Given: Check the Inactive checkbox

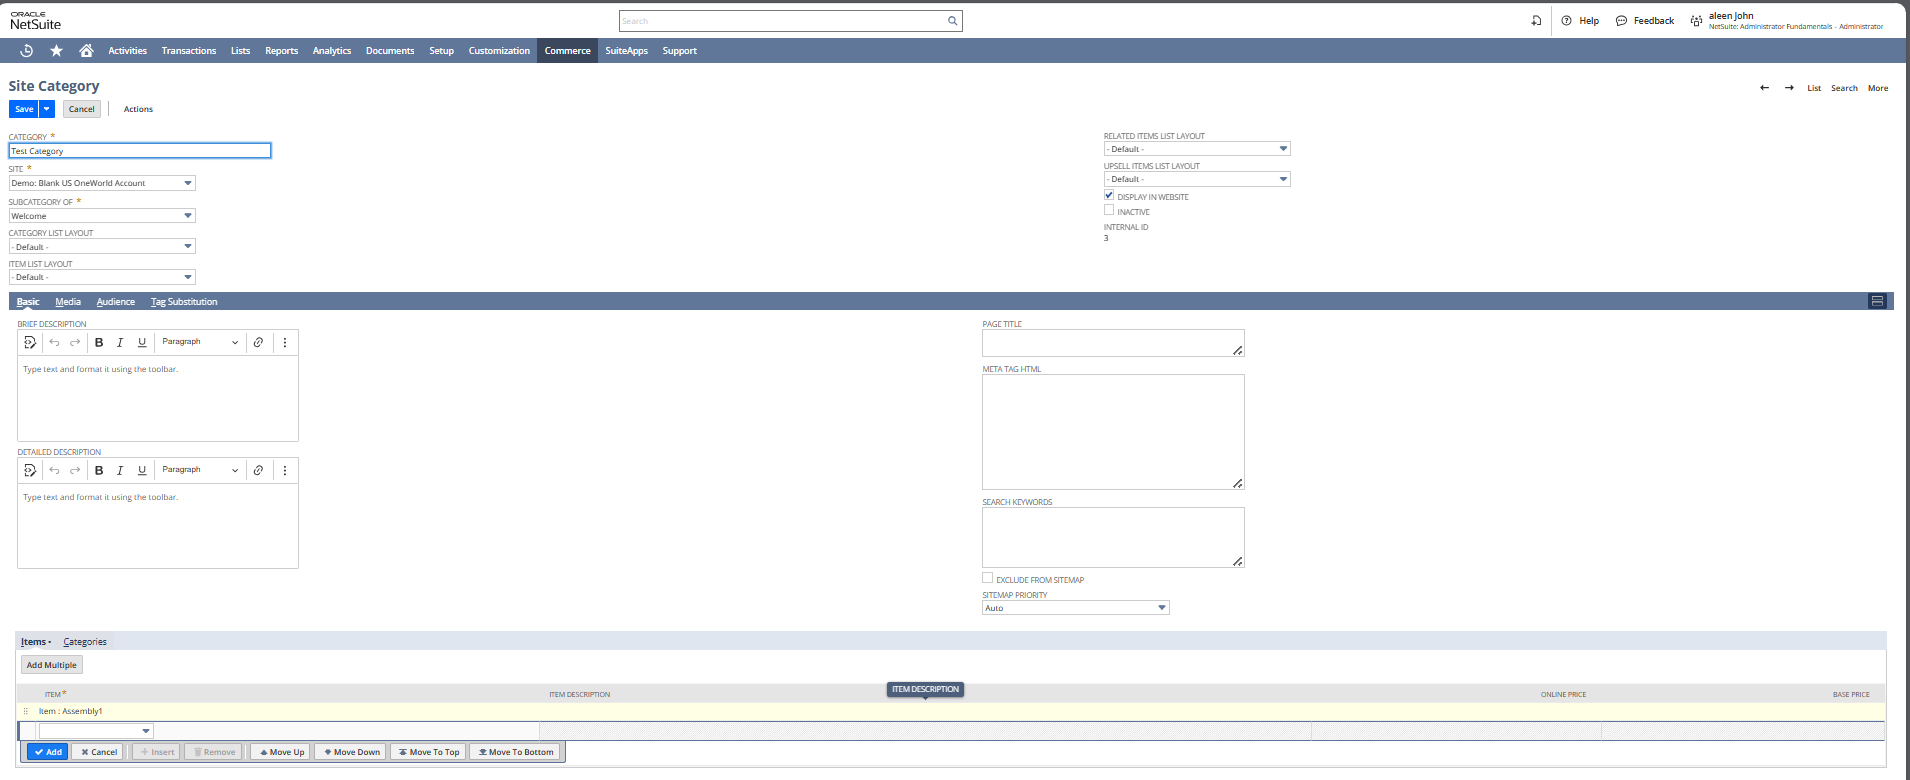Looking at the screenshot, I should click(x=1109, y=211).
